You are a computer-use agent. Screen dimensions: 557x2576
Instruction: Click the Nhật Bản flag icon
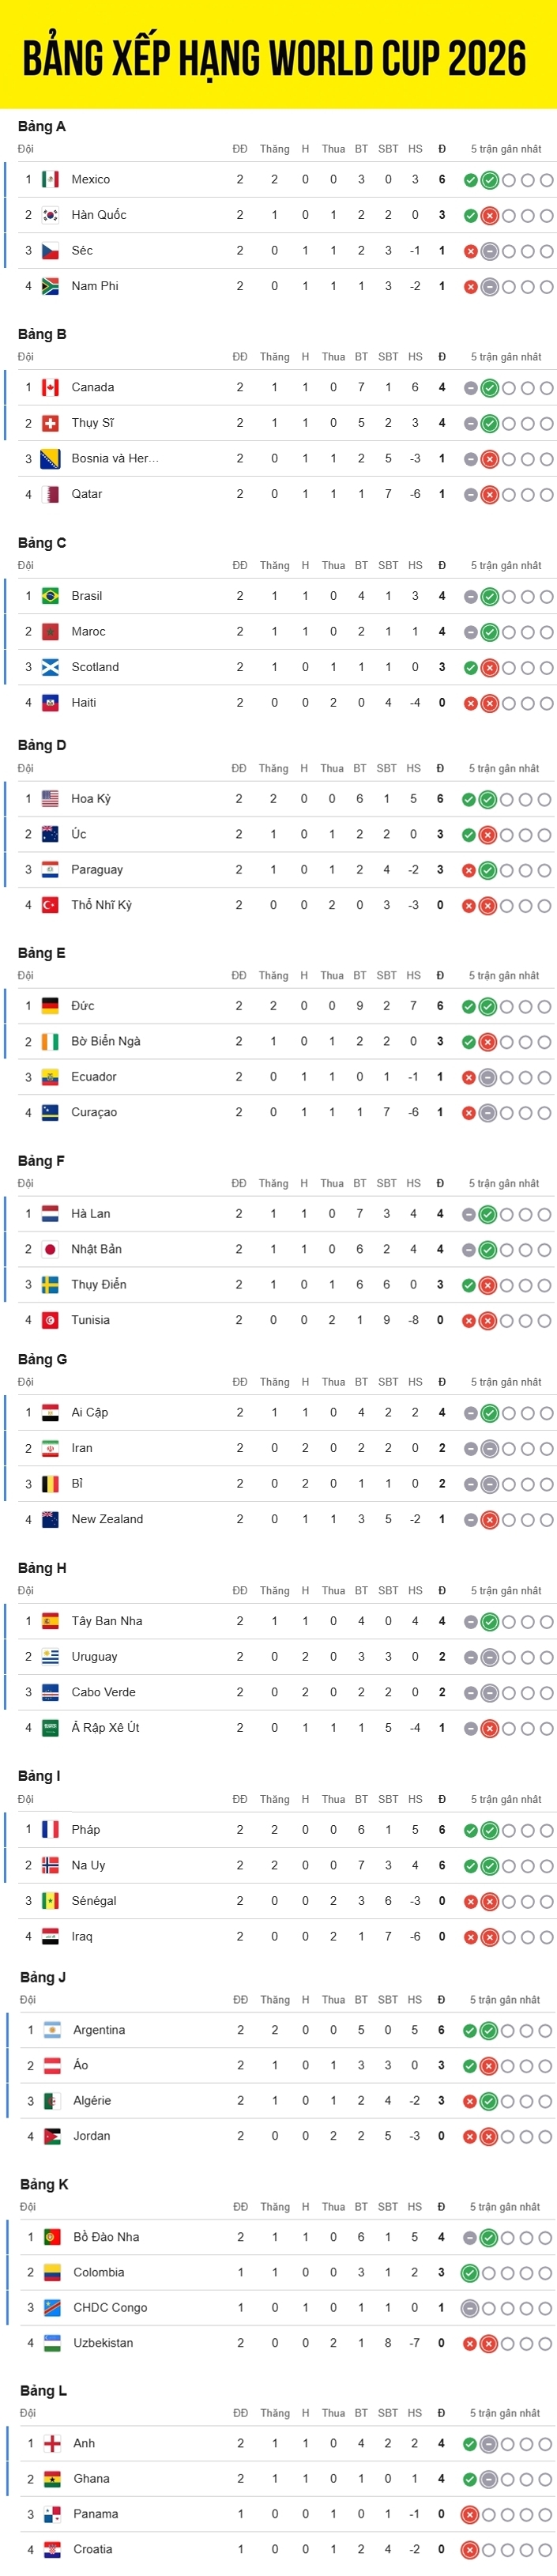tap(50, 1249)
